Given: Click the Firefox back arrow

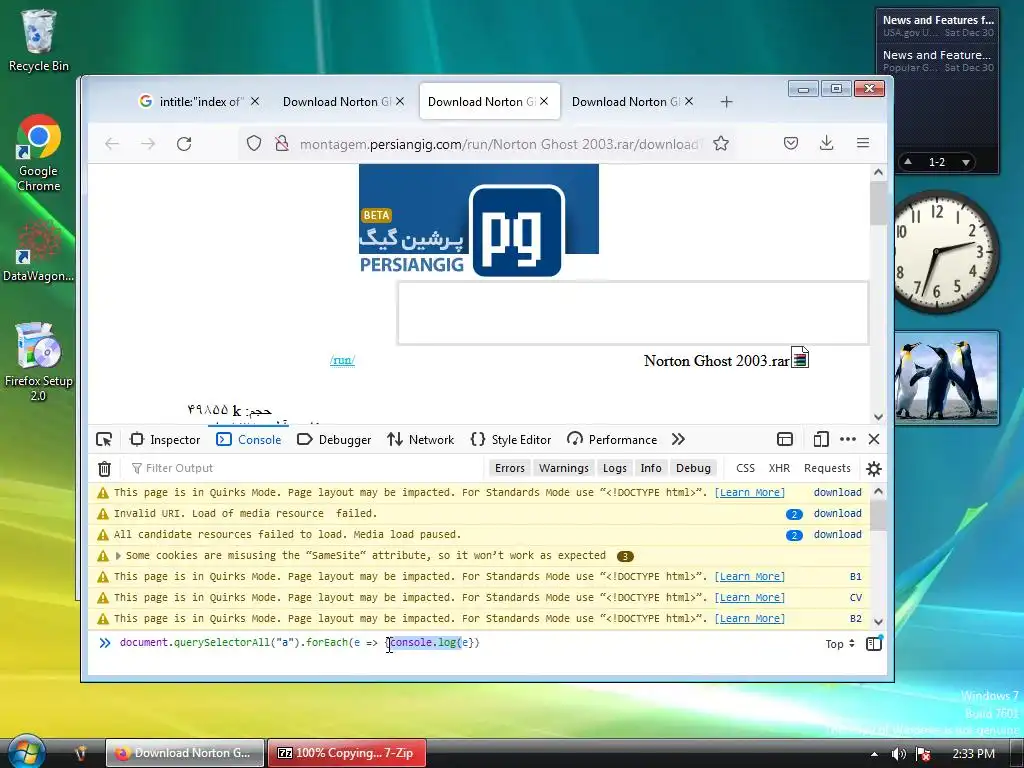Looking at the screenshot, I should click(112, 144).
